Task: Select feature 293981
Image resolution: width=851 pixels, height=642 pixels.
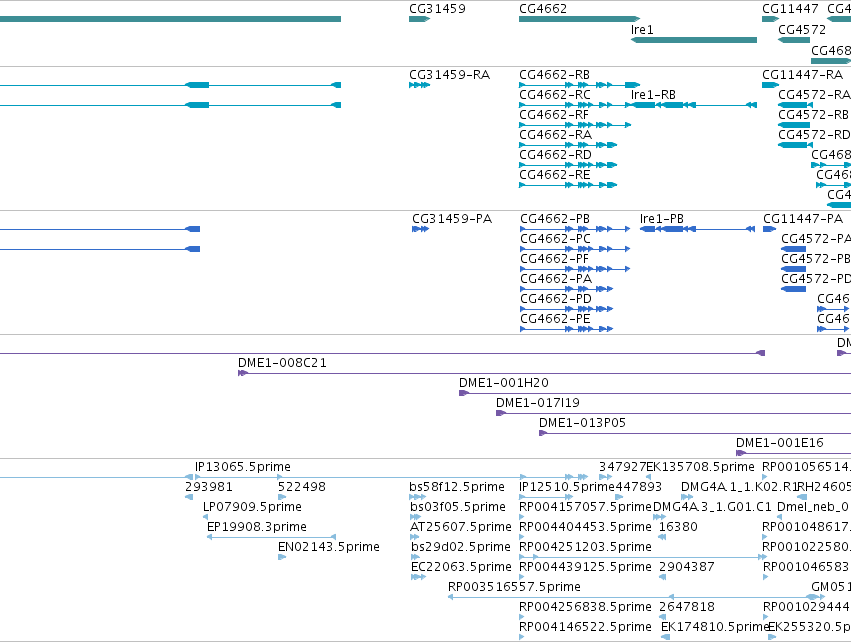Action: tap(208, 487)
